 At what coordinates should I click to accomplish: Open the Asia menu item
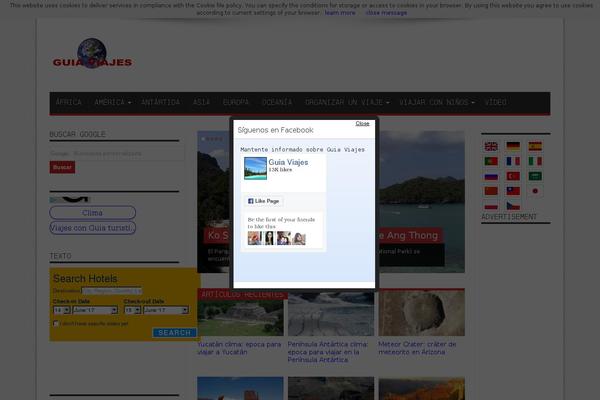201,102
